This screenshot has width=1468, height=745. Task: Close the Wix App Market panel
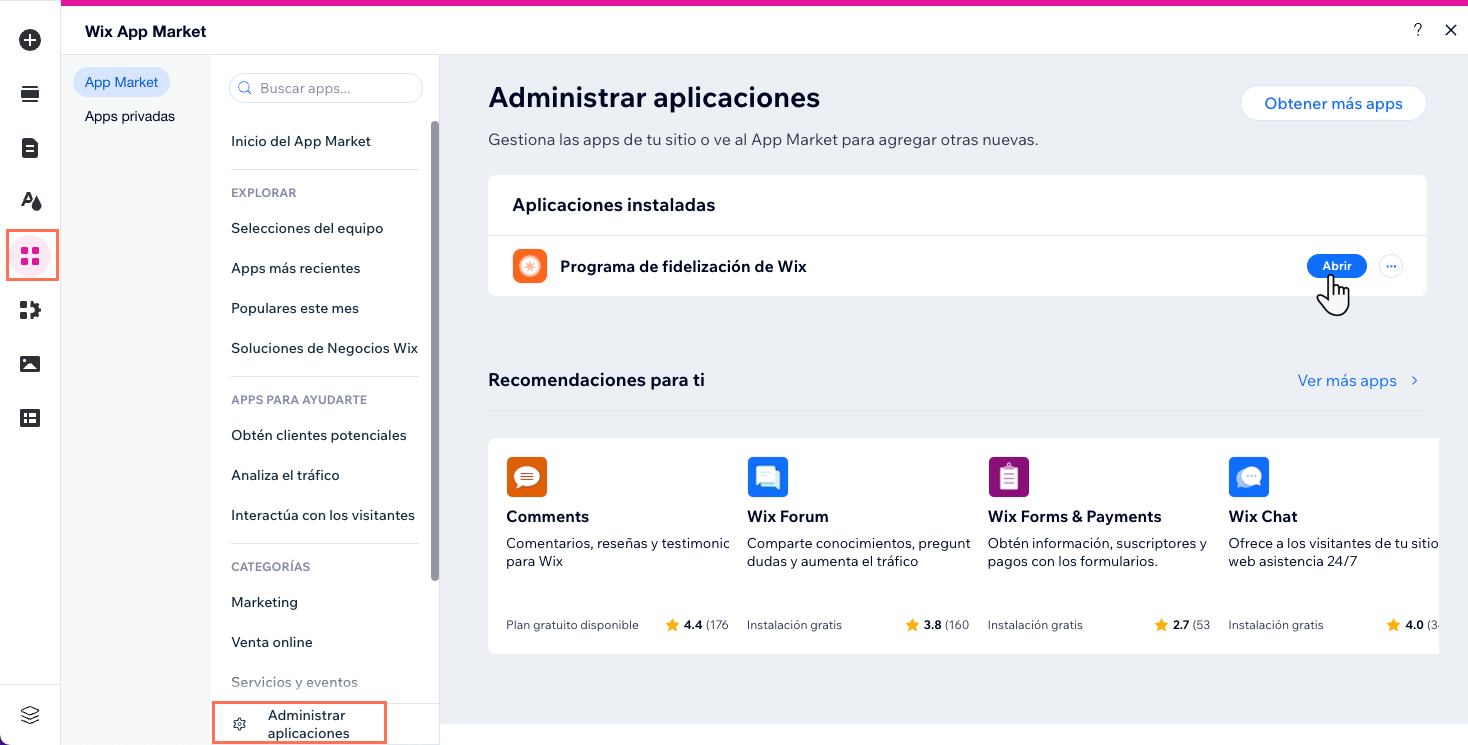pos(1451,30)
